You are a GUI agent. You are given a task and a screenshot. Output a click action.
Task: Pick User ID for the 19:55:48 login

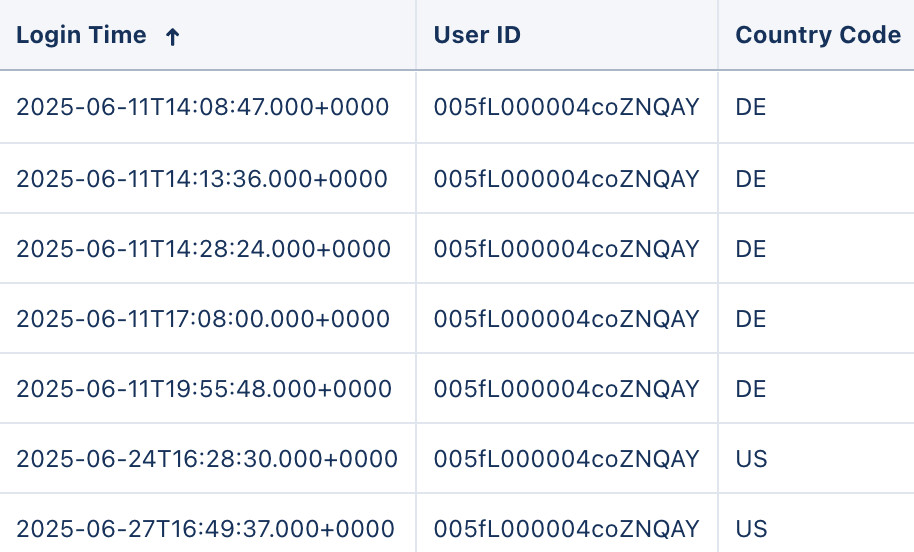click(566, 389)
